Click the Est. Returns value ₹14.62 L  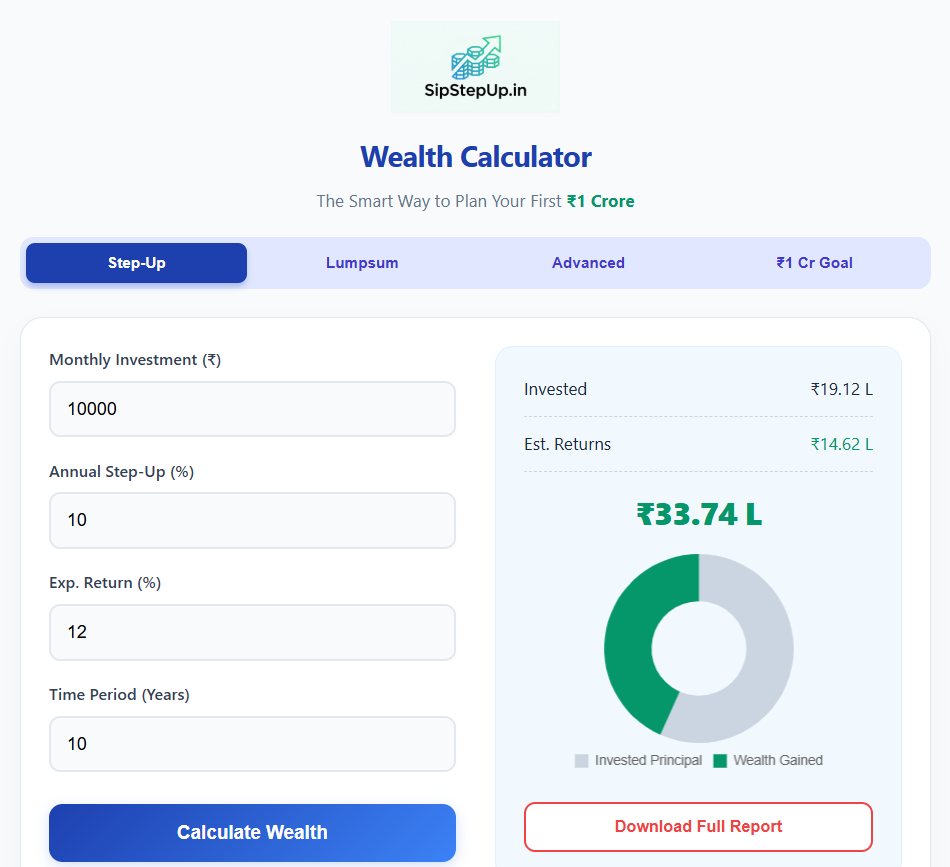[842, 444]
